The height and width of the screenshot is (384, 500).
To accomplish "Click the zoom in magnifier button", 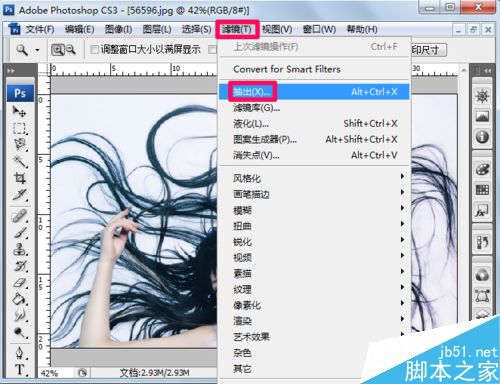I will 57,50.
